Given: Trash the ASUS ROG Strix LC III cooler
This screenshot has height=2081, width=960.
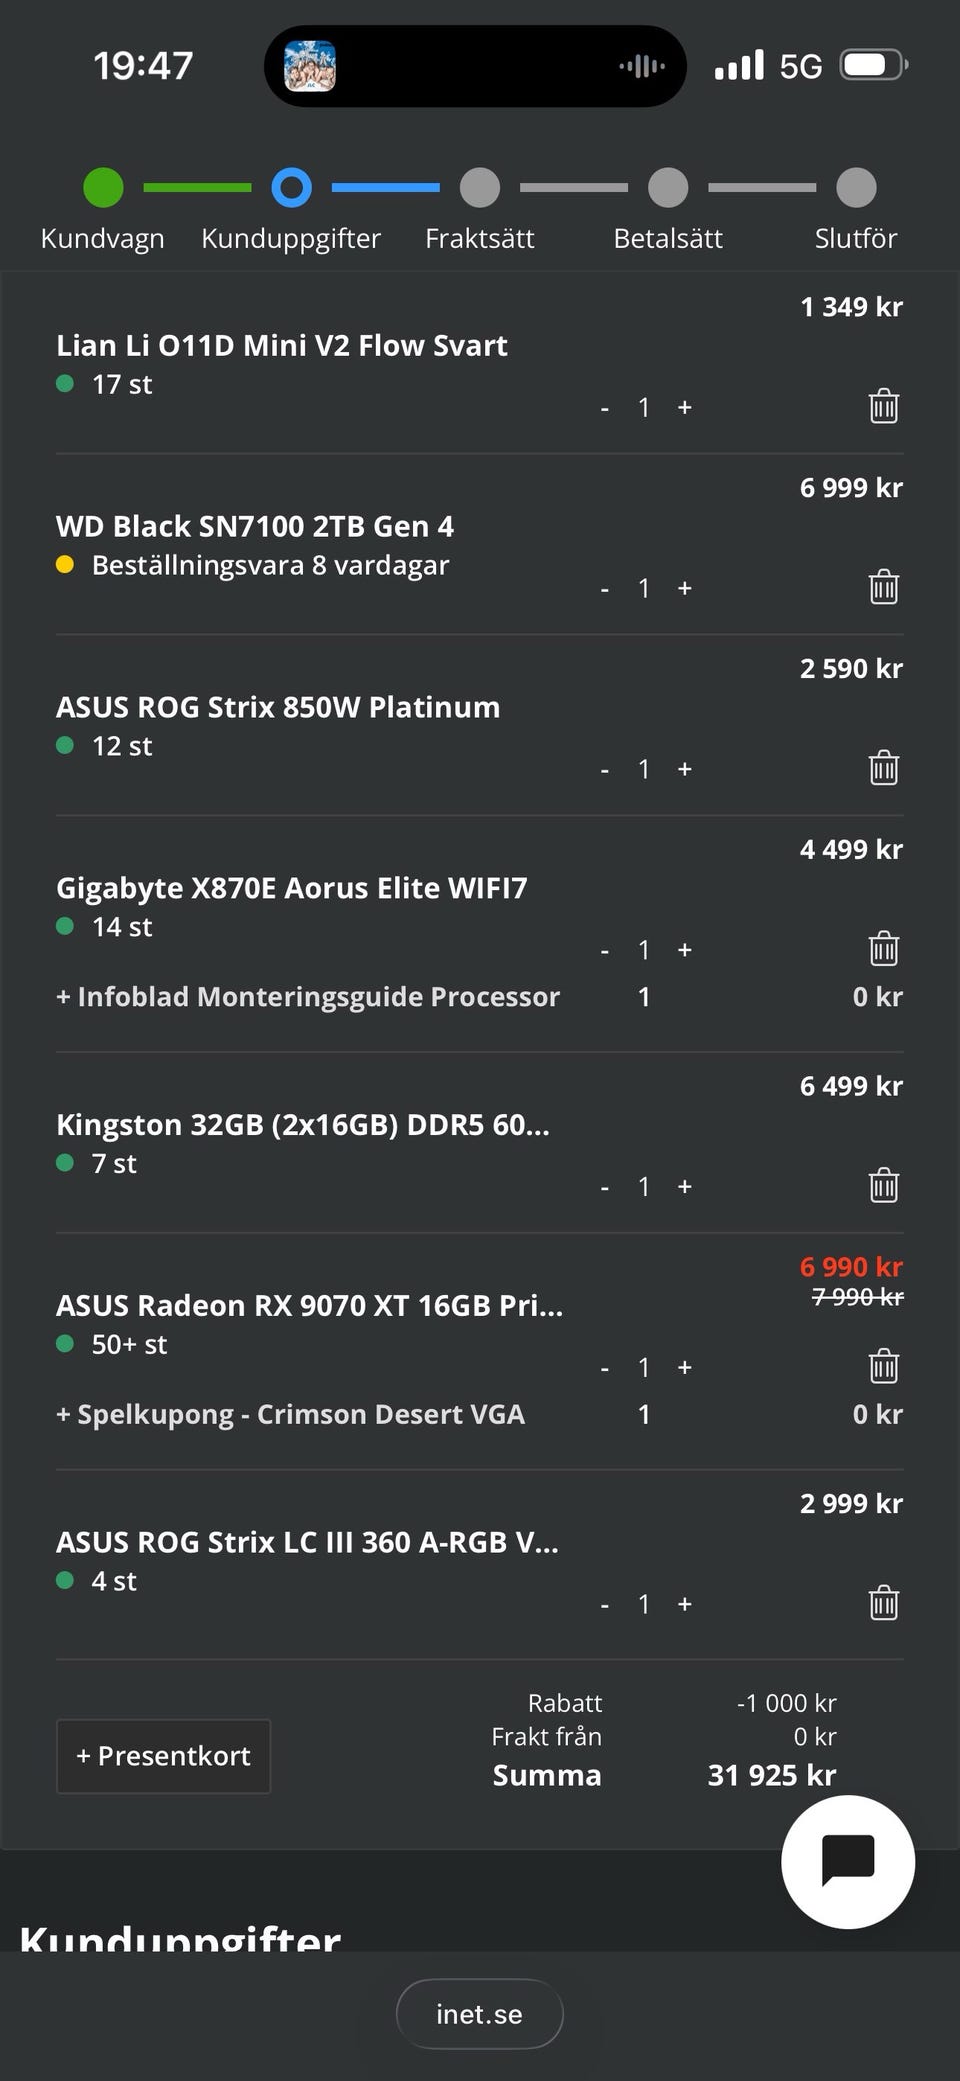Looking at the screenshot, I should (x=884, y=1604).
